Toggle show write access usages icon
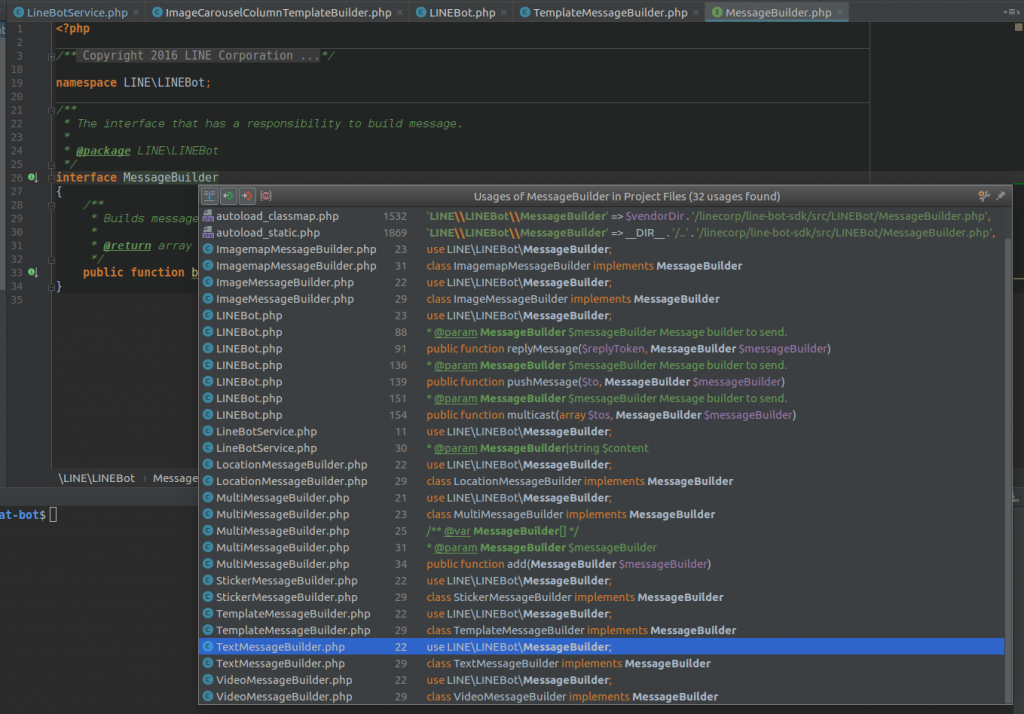 click(246, 196)
